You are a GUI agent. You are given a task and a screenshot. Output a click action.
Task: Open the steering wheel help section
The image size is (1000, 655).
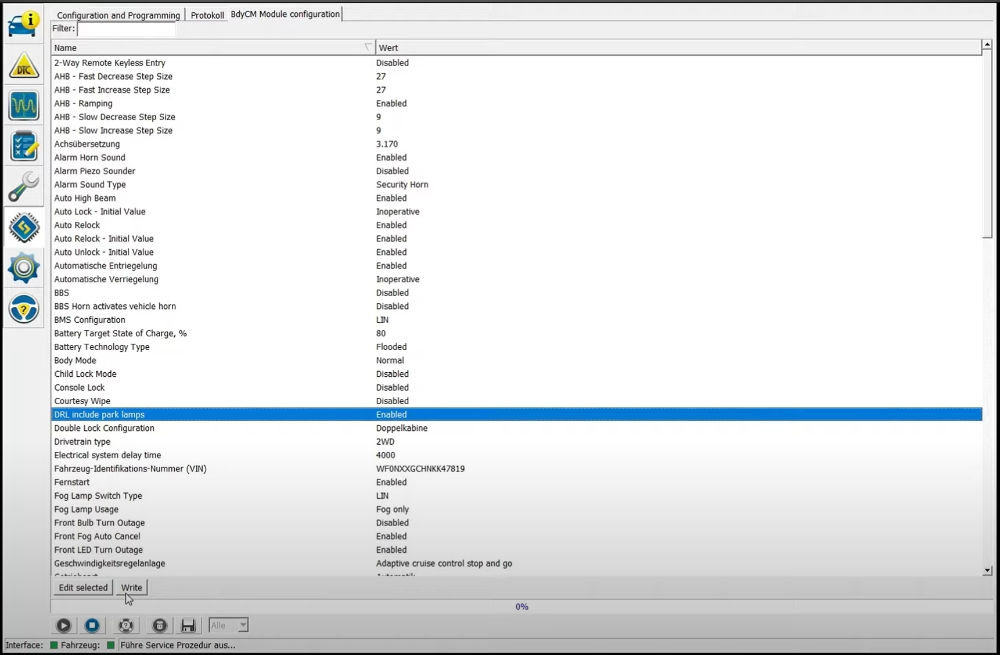(23, 309)
